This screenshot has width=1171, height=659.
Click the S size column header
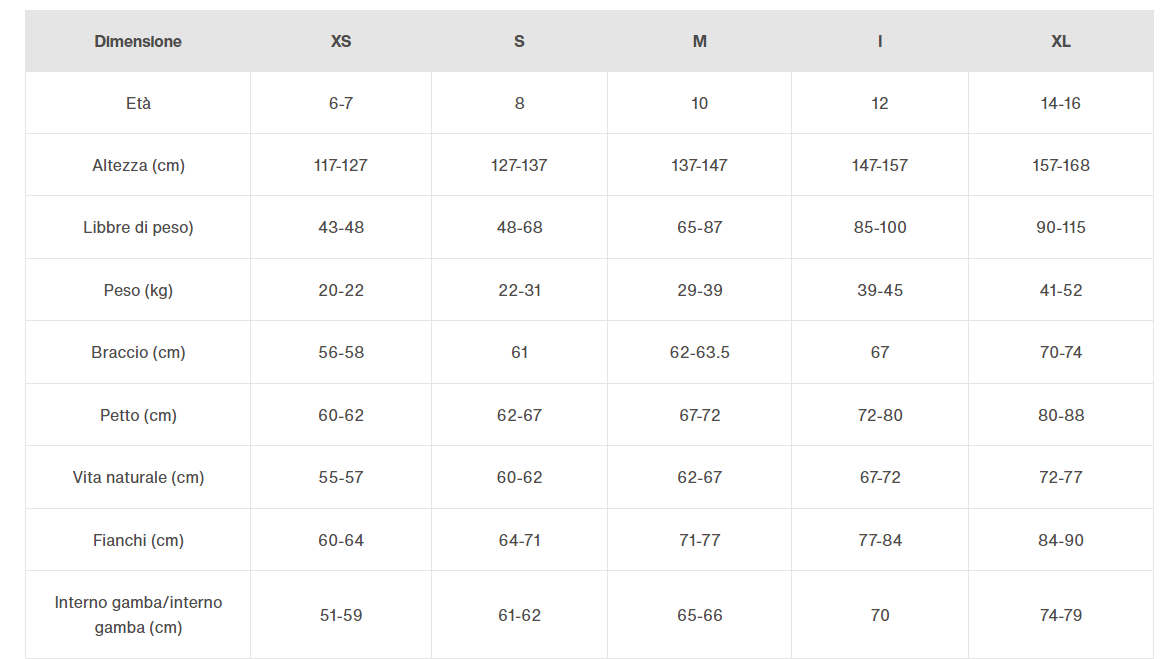pyautogui.click(x=520, y=42)
